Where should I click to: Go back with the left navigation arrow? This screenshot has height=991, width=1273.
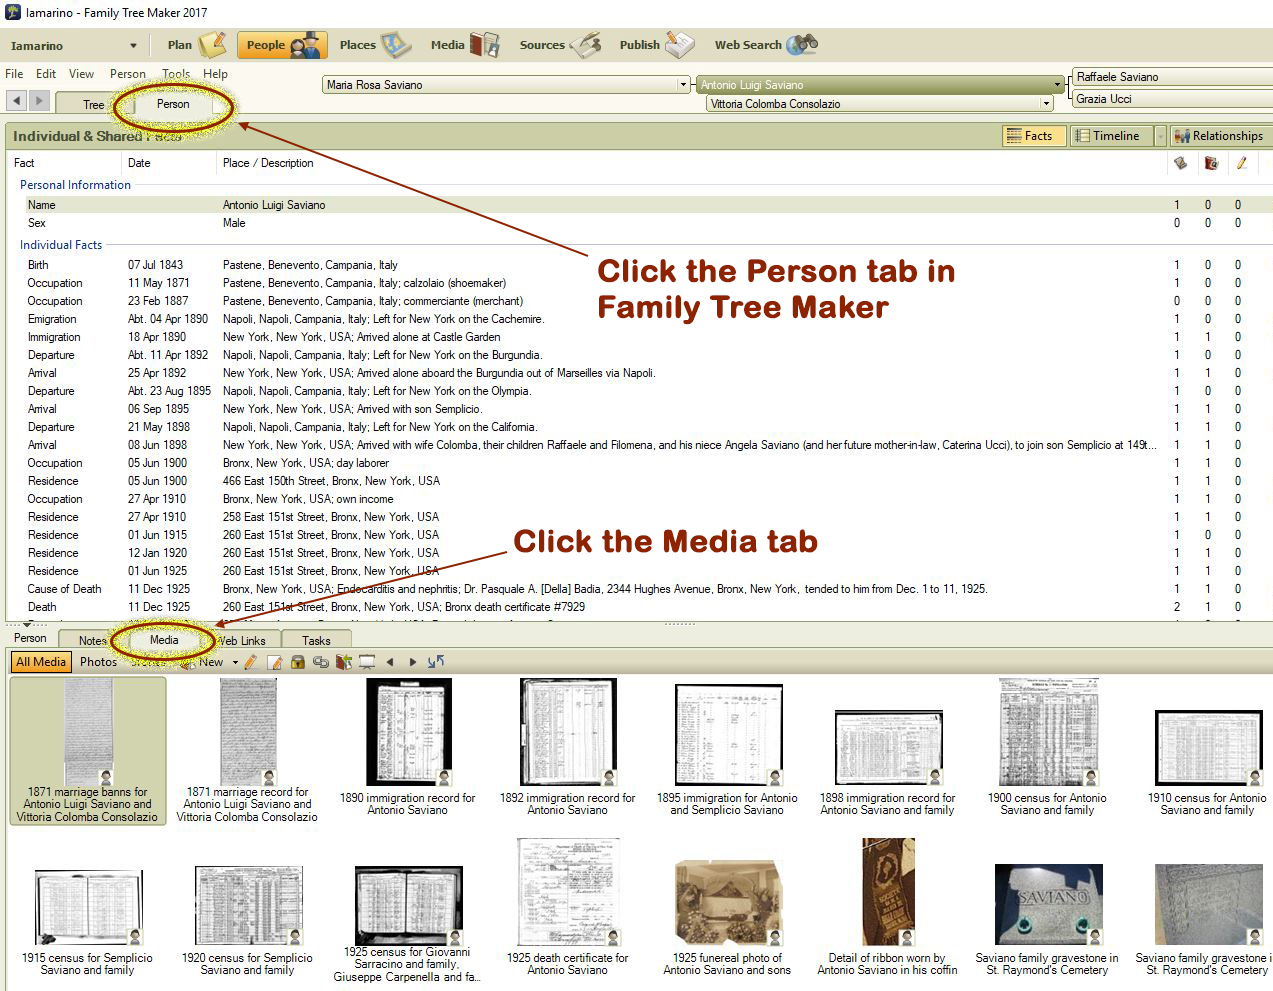[x=17, y=100]
